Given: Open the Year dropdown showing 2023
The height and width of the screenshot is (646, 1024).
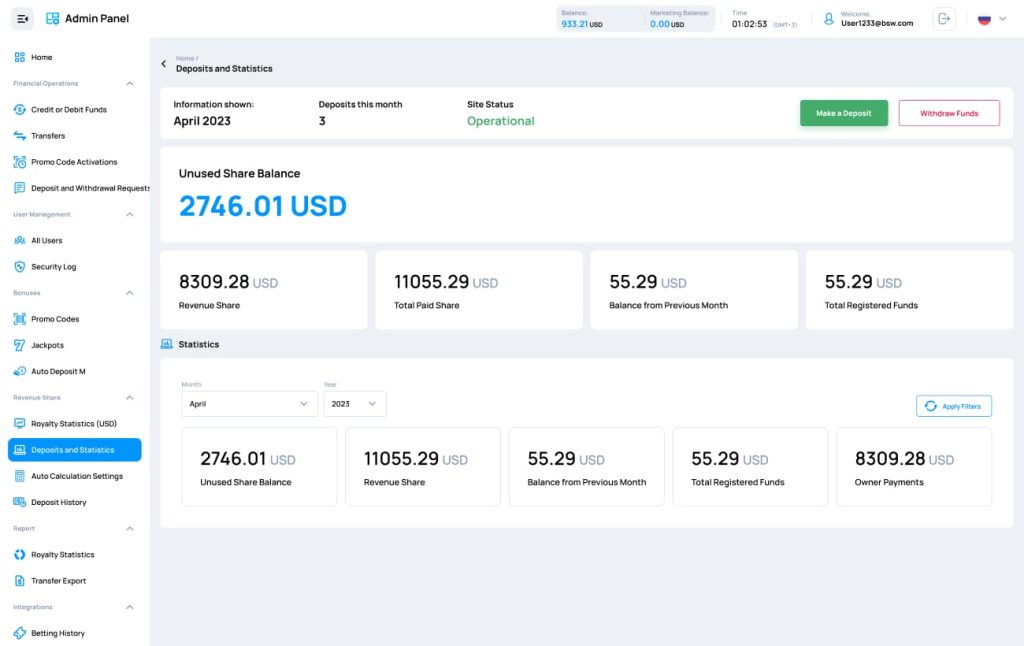Looking at the screenshot, I should [x=355, y=404].
